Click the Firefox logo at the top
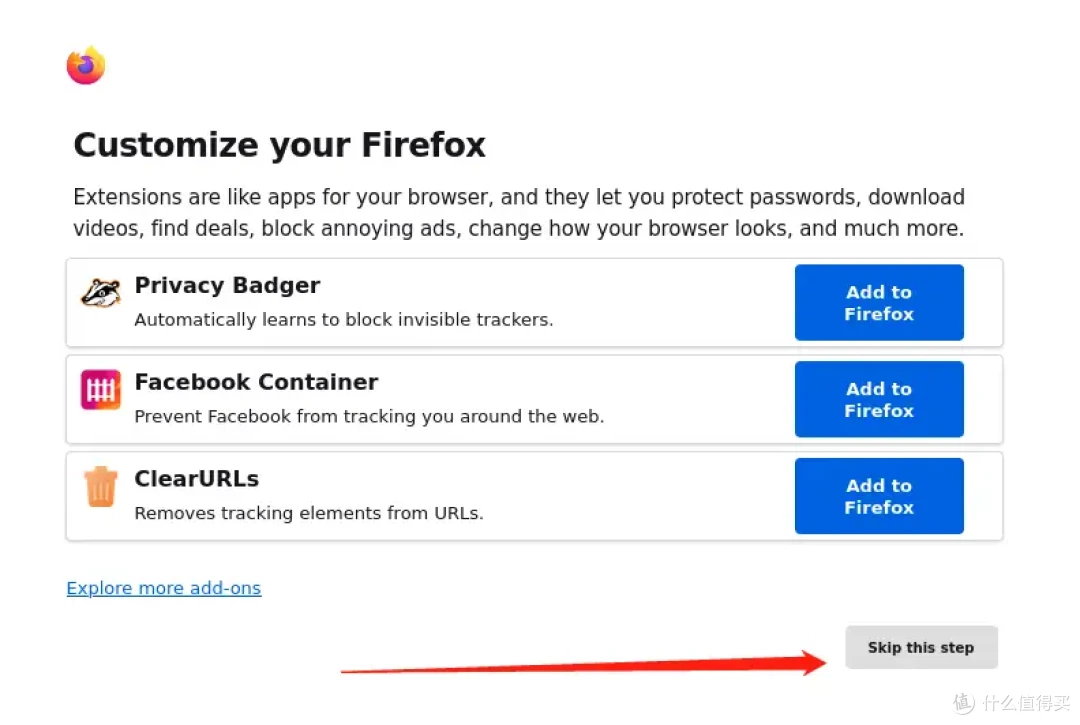1080x725 pixels. pyautogui.click(x=86, y=65)
